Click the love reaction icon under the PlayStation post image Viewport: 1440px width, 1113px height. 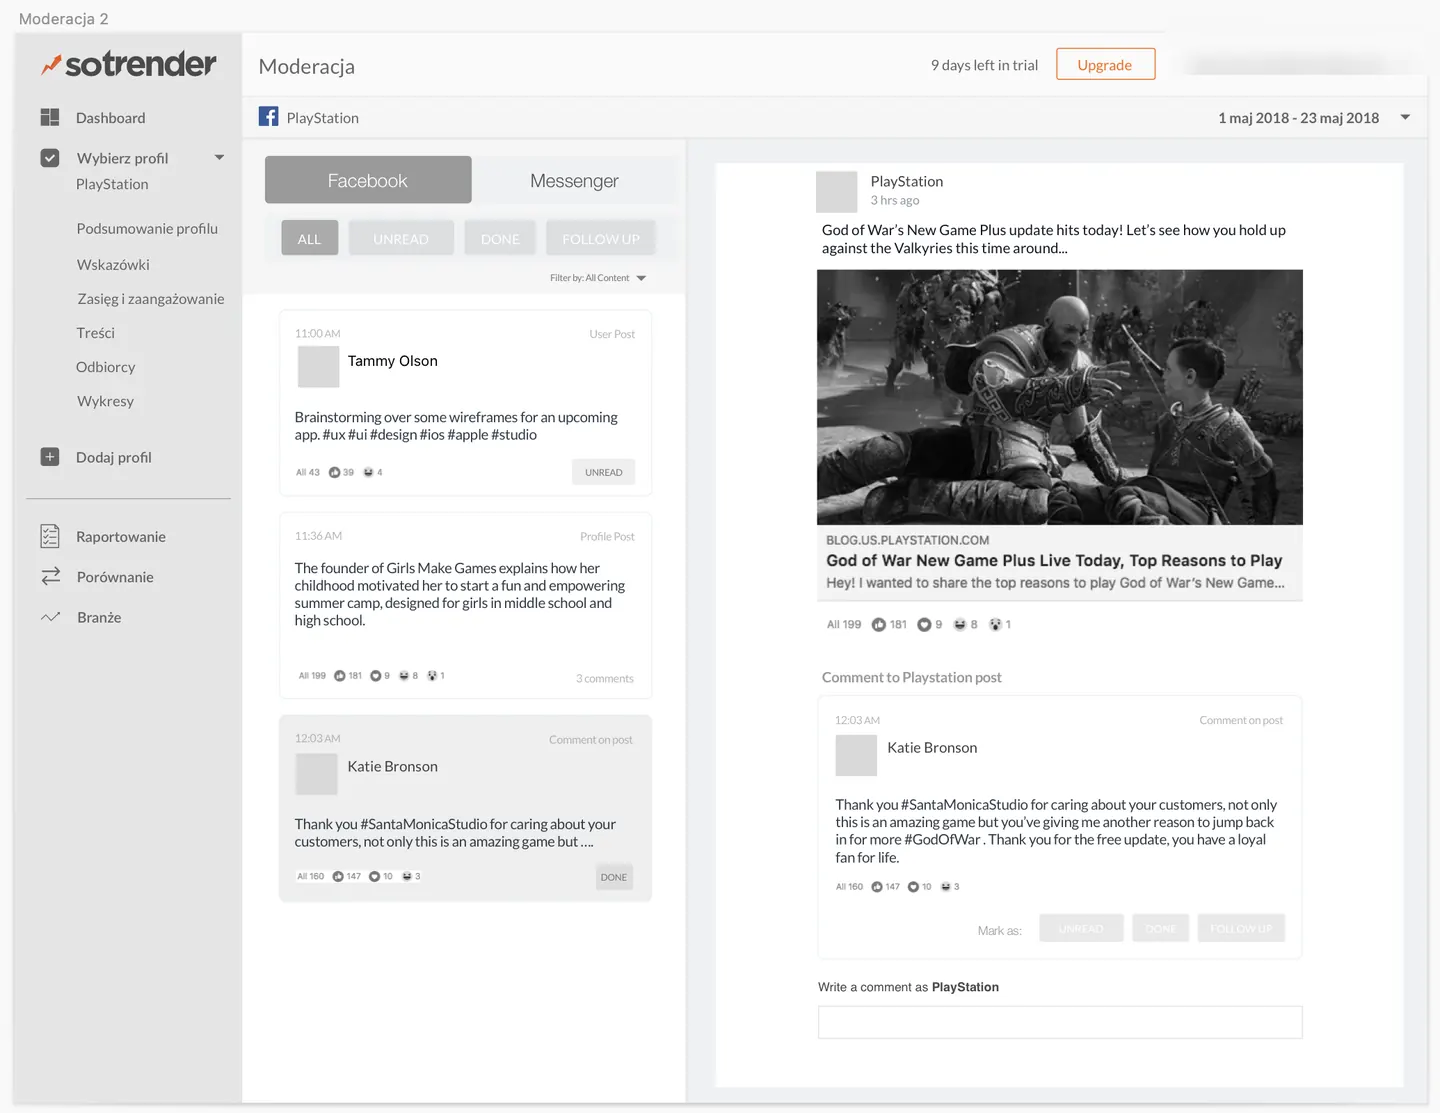924,624
